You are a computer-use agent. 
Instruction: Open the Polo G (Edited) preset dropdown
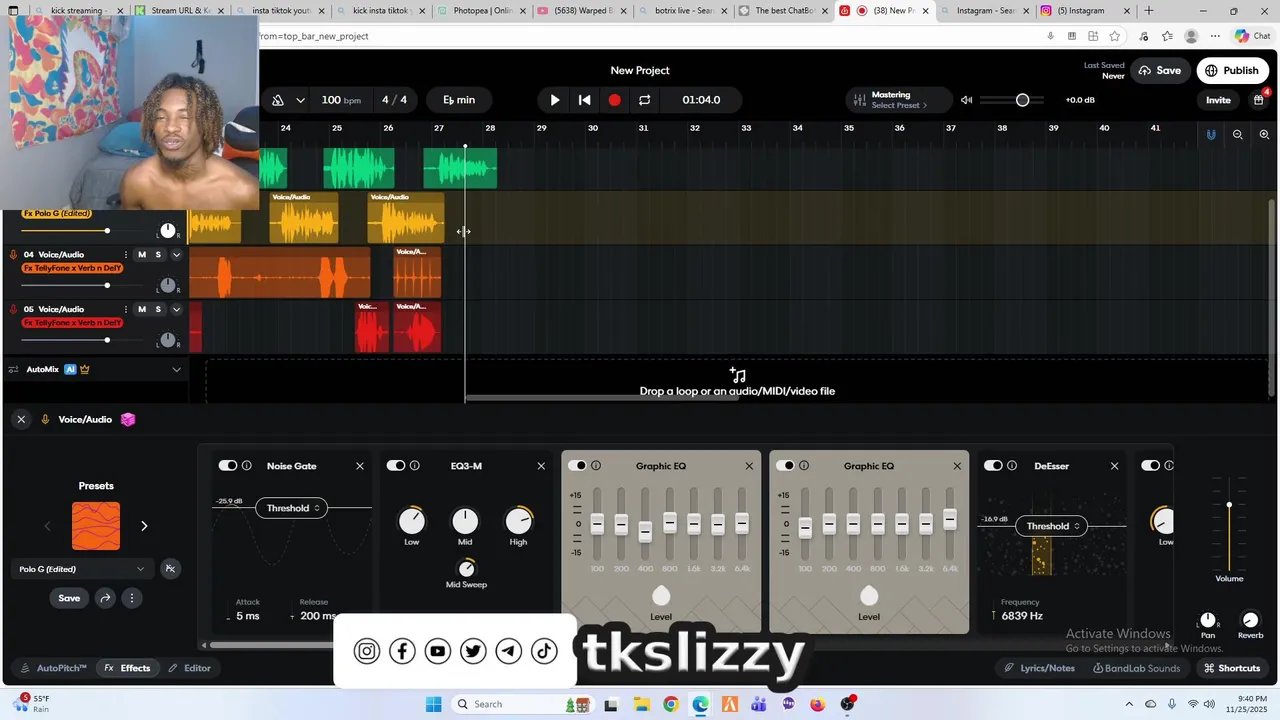coord(82,569)
